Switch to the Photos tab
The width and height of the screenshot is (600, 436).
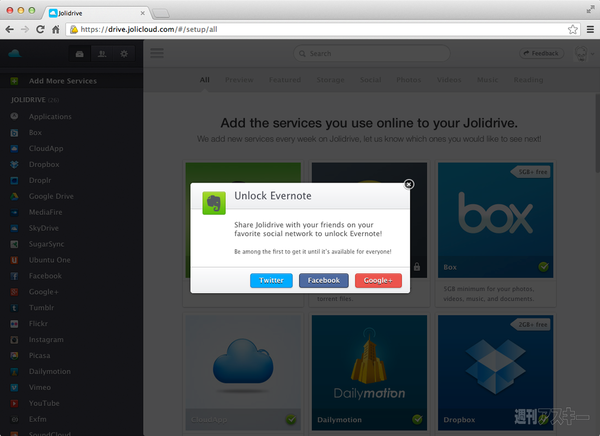click(x=409, y=80)
